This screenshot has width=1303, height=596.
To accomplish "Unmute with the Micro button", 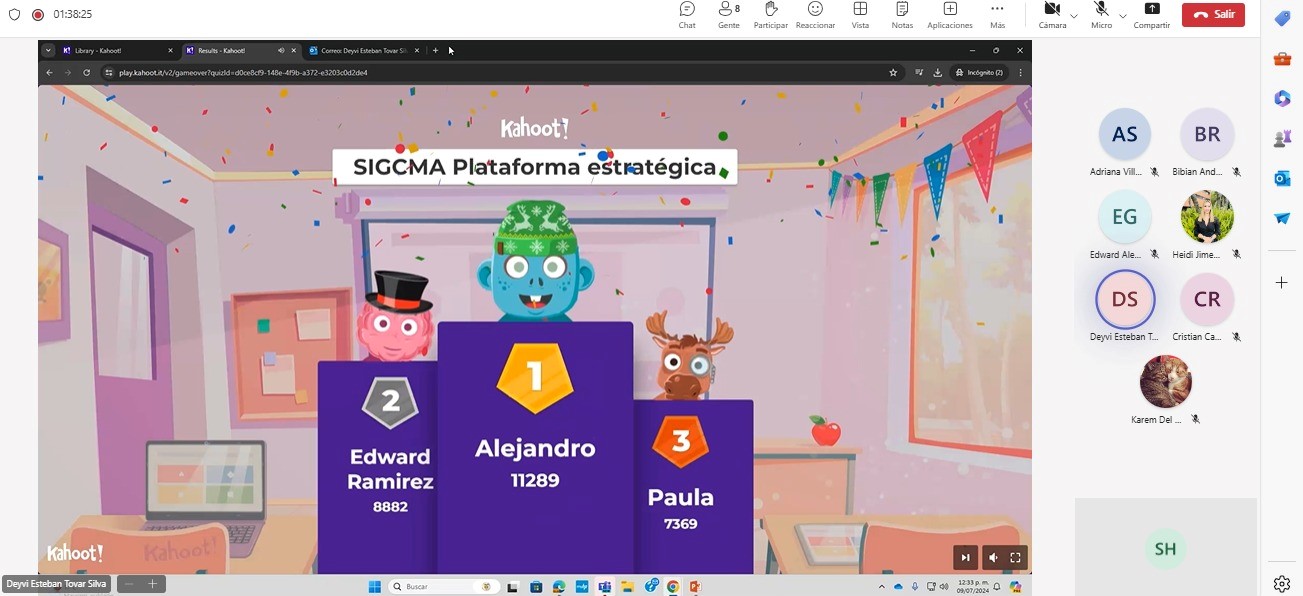I will pos(1101,15).
